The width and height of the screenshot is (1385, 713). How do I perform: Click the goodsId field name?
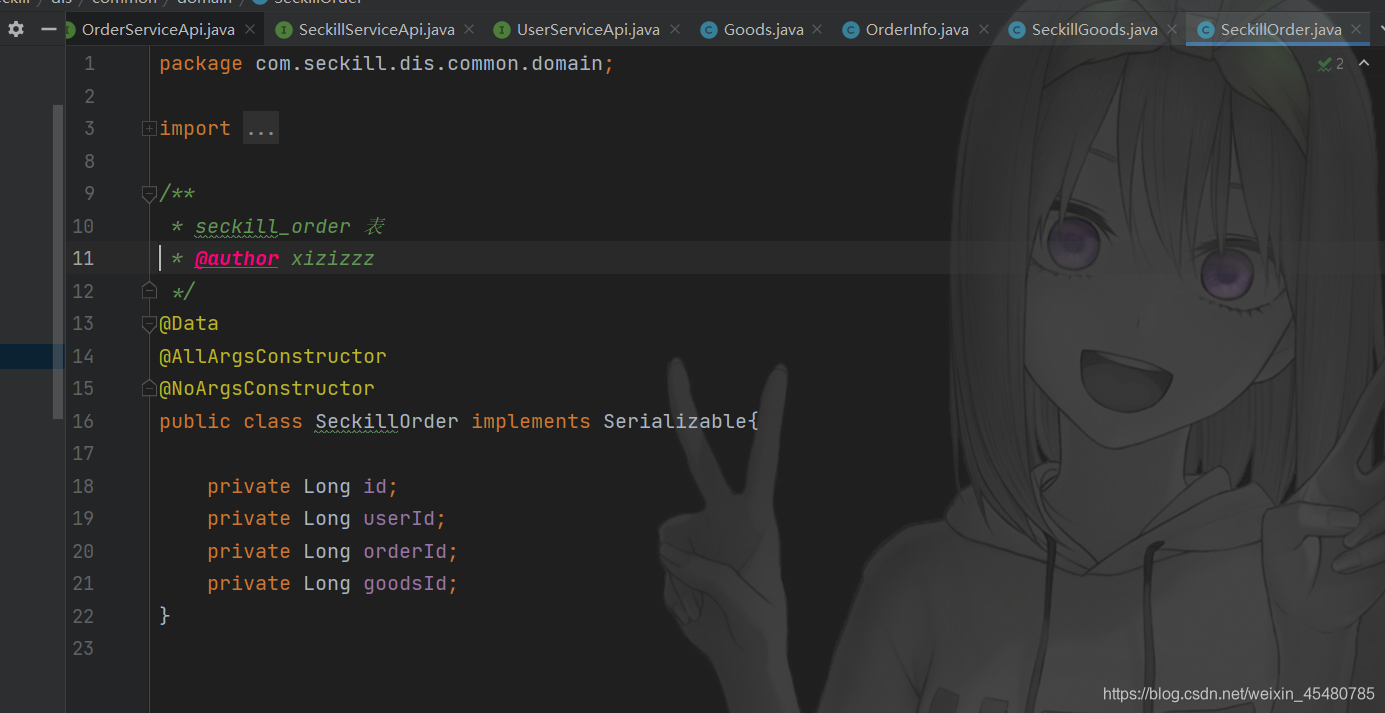point(405,583)
